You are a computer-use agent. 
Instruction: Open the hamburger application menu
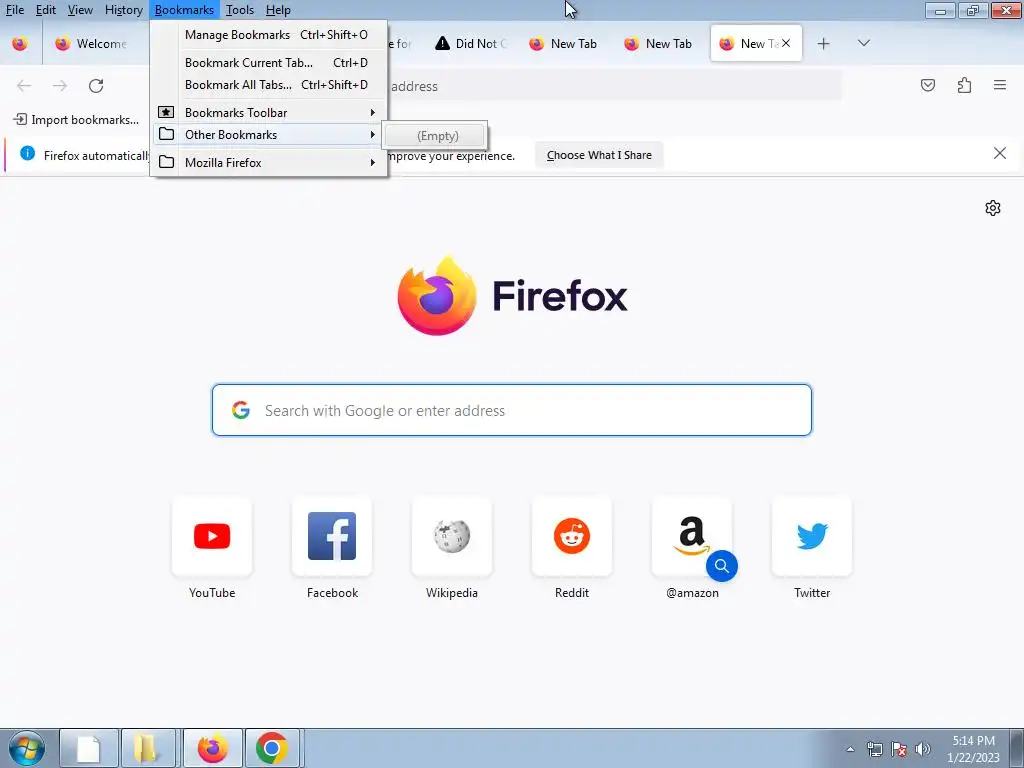pos(1000,85)
